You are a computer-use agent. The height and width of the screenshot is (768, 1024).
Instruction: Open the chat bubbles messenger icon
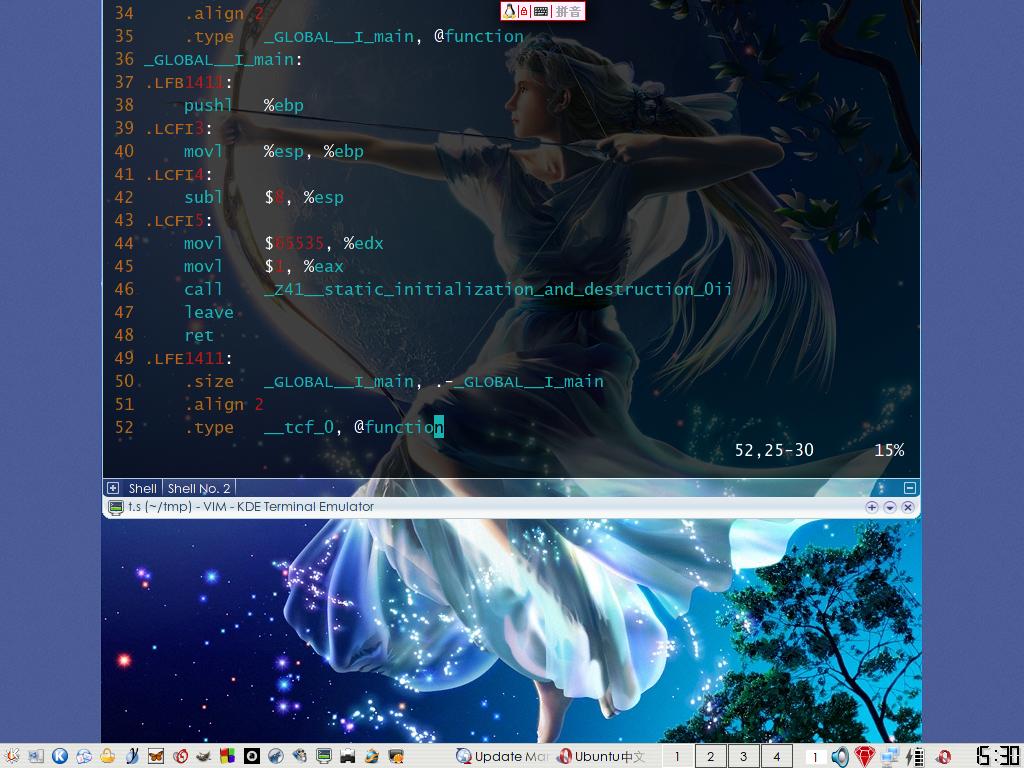pyautogui.click(x=84, y=756)
